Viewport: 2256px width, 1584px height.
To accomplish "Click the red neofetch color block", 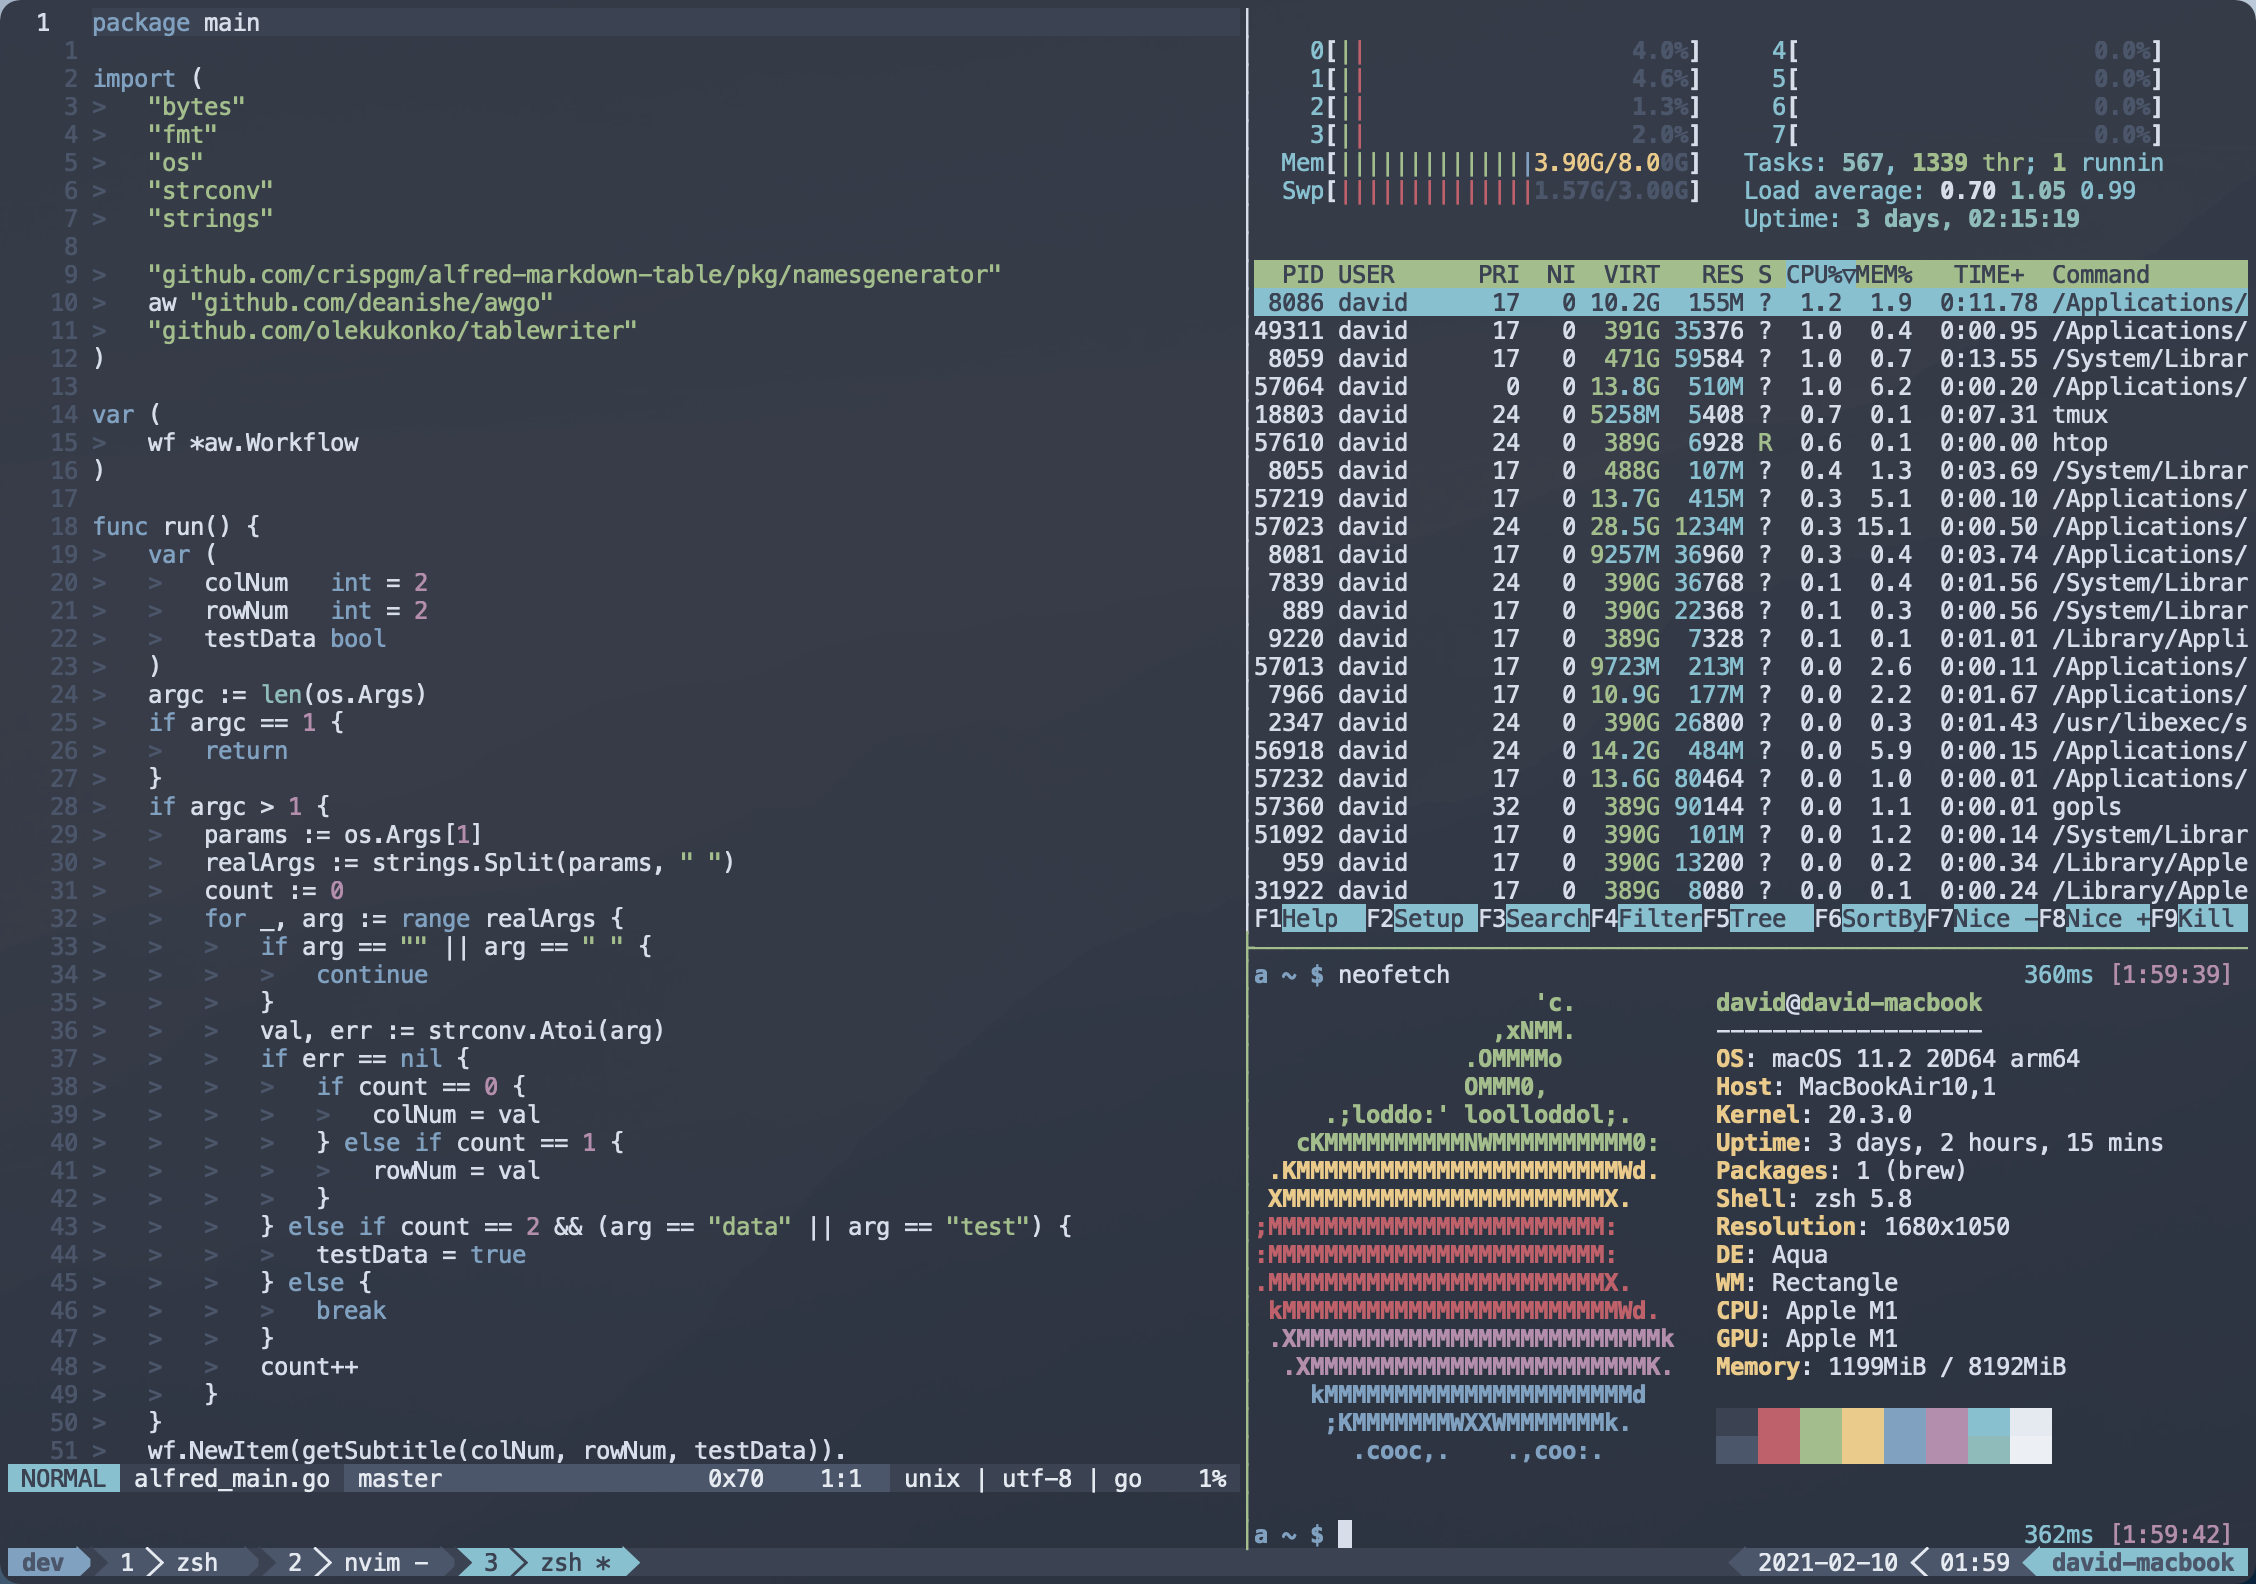I will click(x=1778, y=1435).
